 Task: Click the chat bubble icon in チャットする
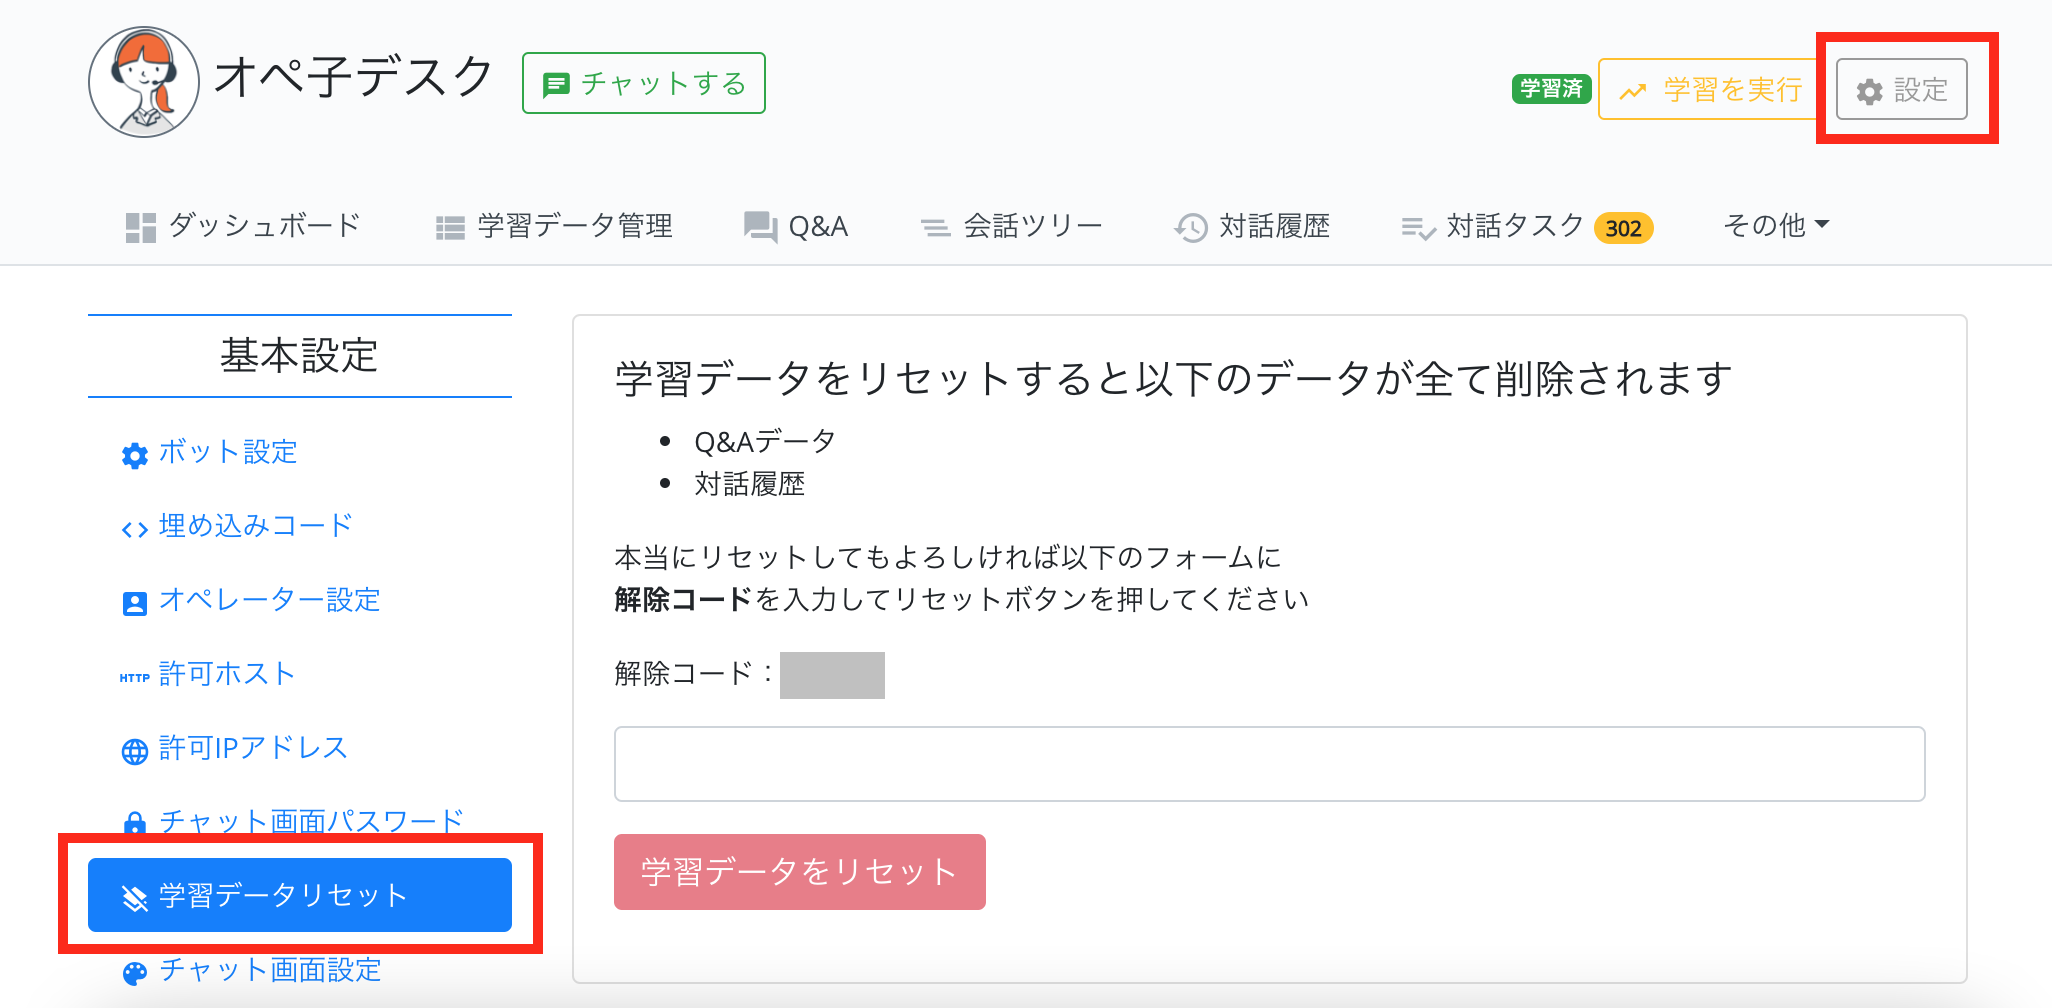555,85
